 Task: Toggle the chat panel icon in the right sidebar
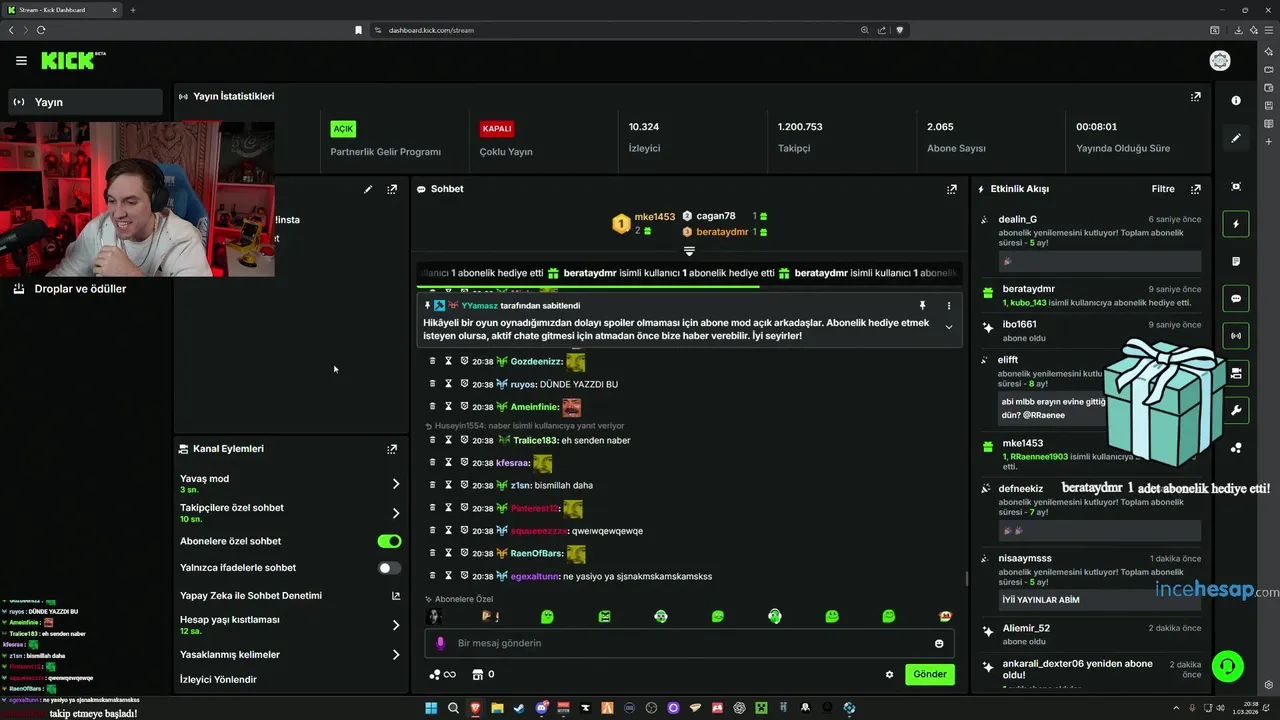click(x=1236, y=299)
